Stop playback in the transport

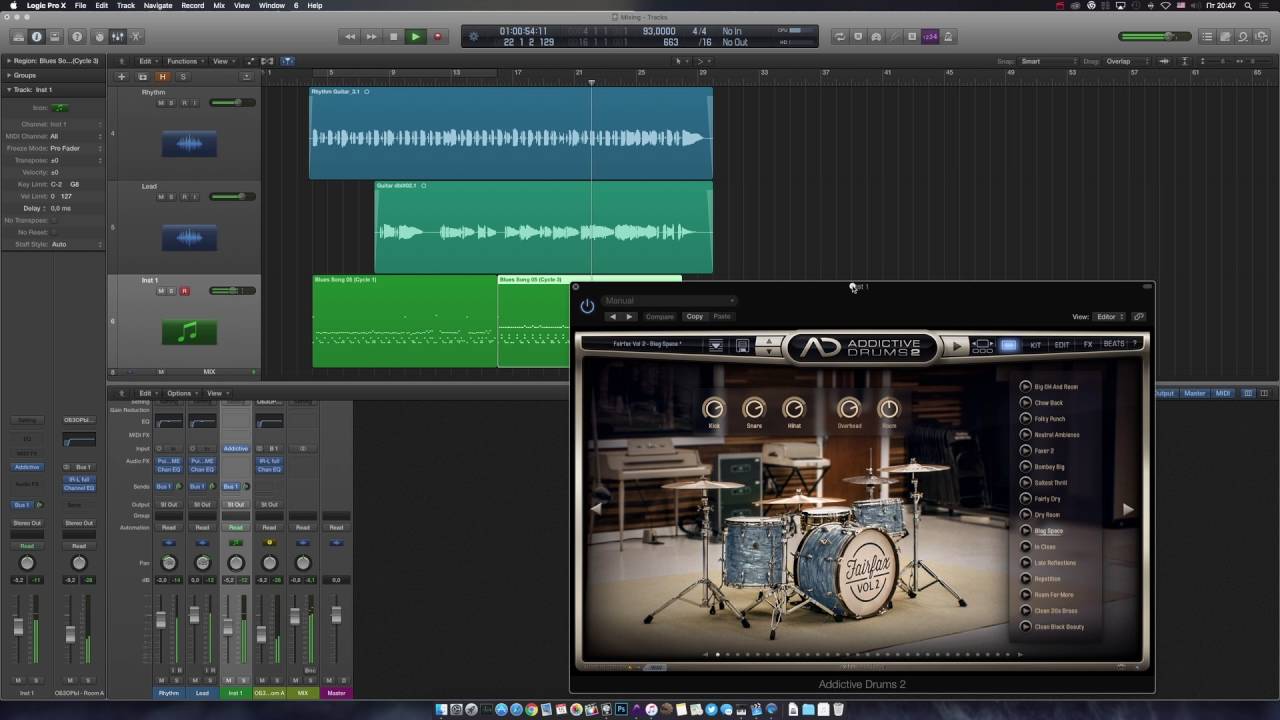tap(393, 37)
